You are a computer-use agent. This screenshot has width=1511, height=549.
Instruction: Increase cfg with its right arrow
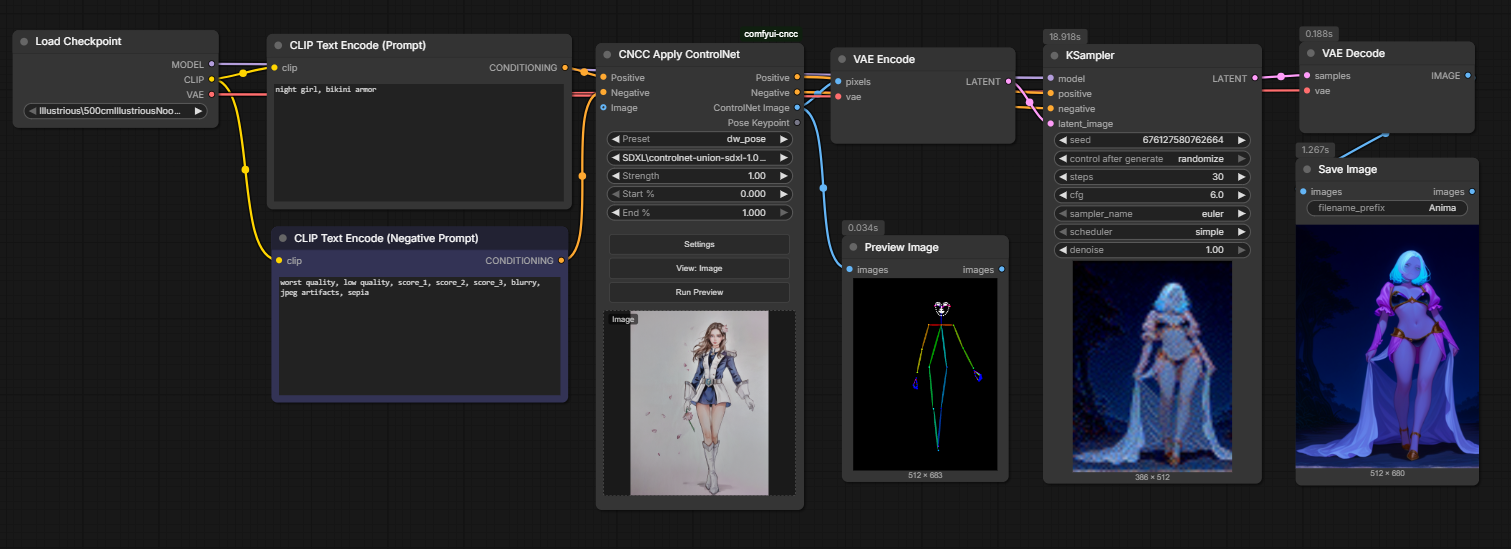click(1242, 195)
